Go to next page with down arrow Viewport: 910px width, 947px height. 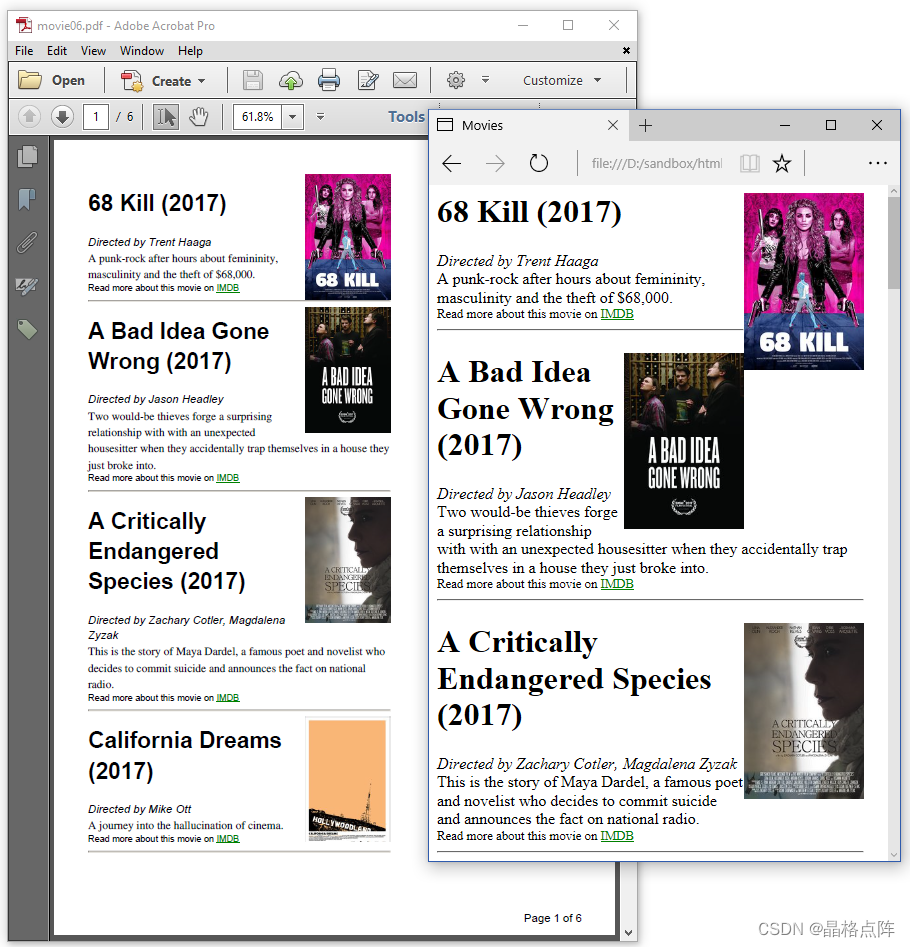click(x=62, y=116)
